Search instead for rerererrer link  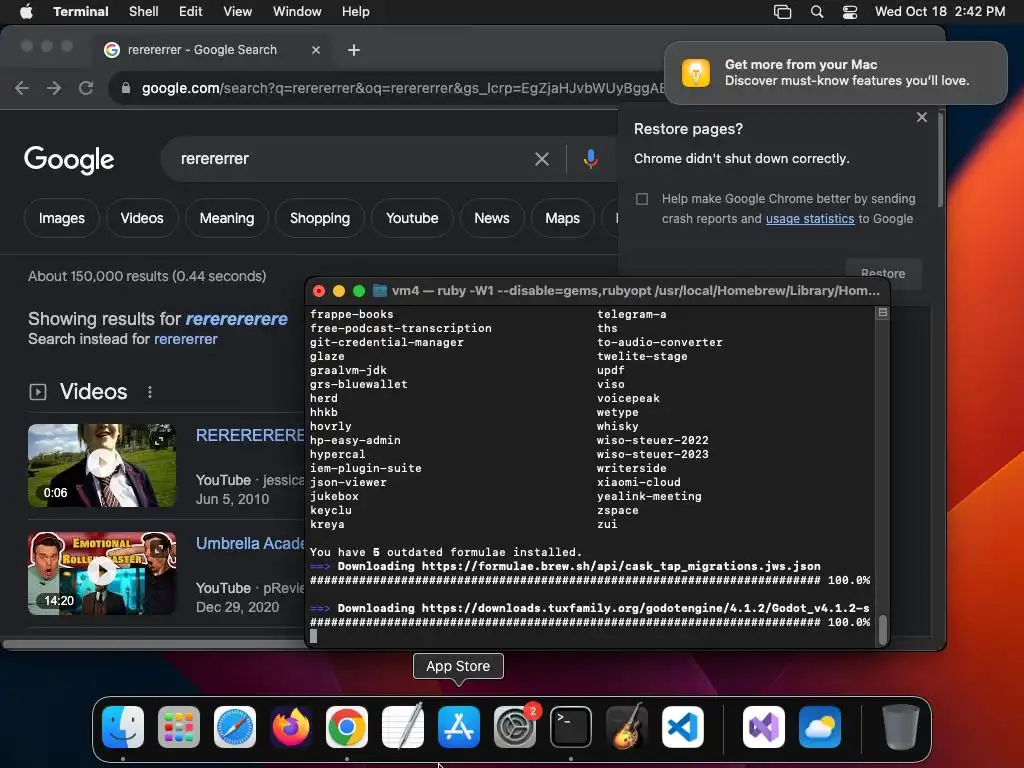[185, 339]
